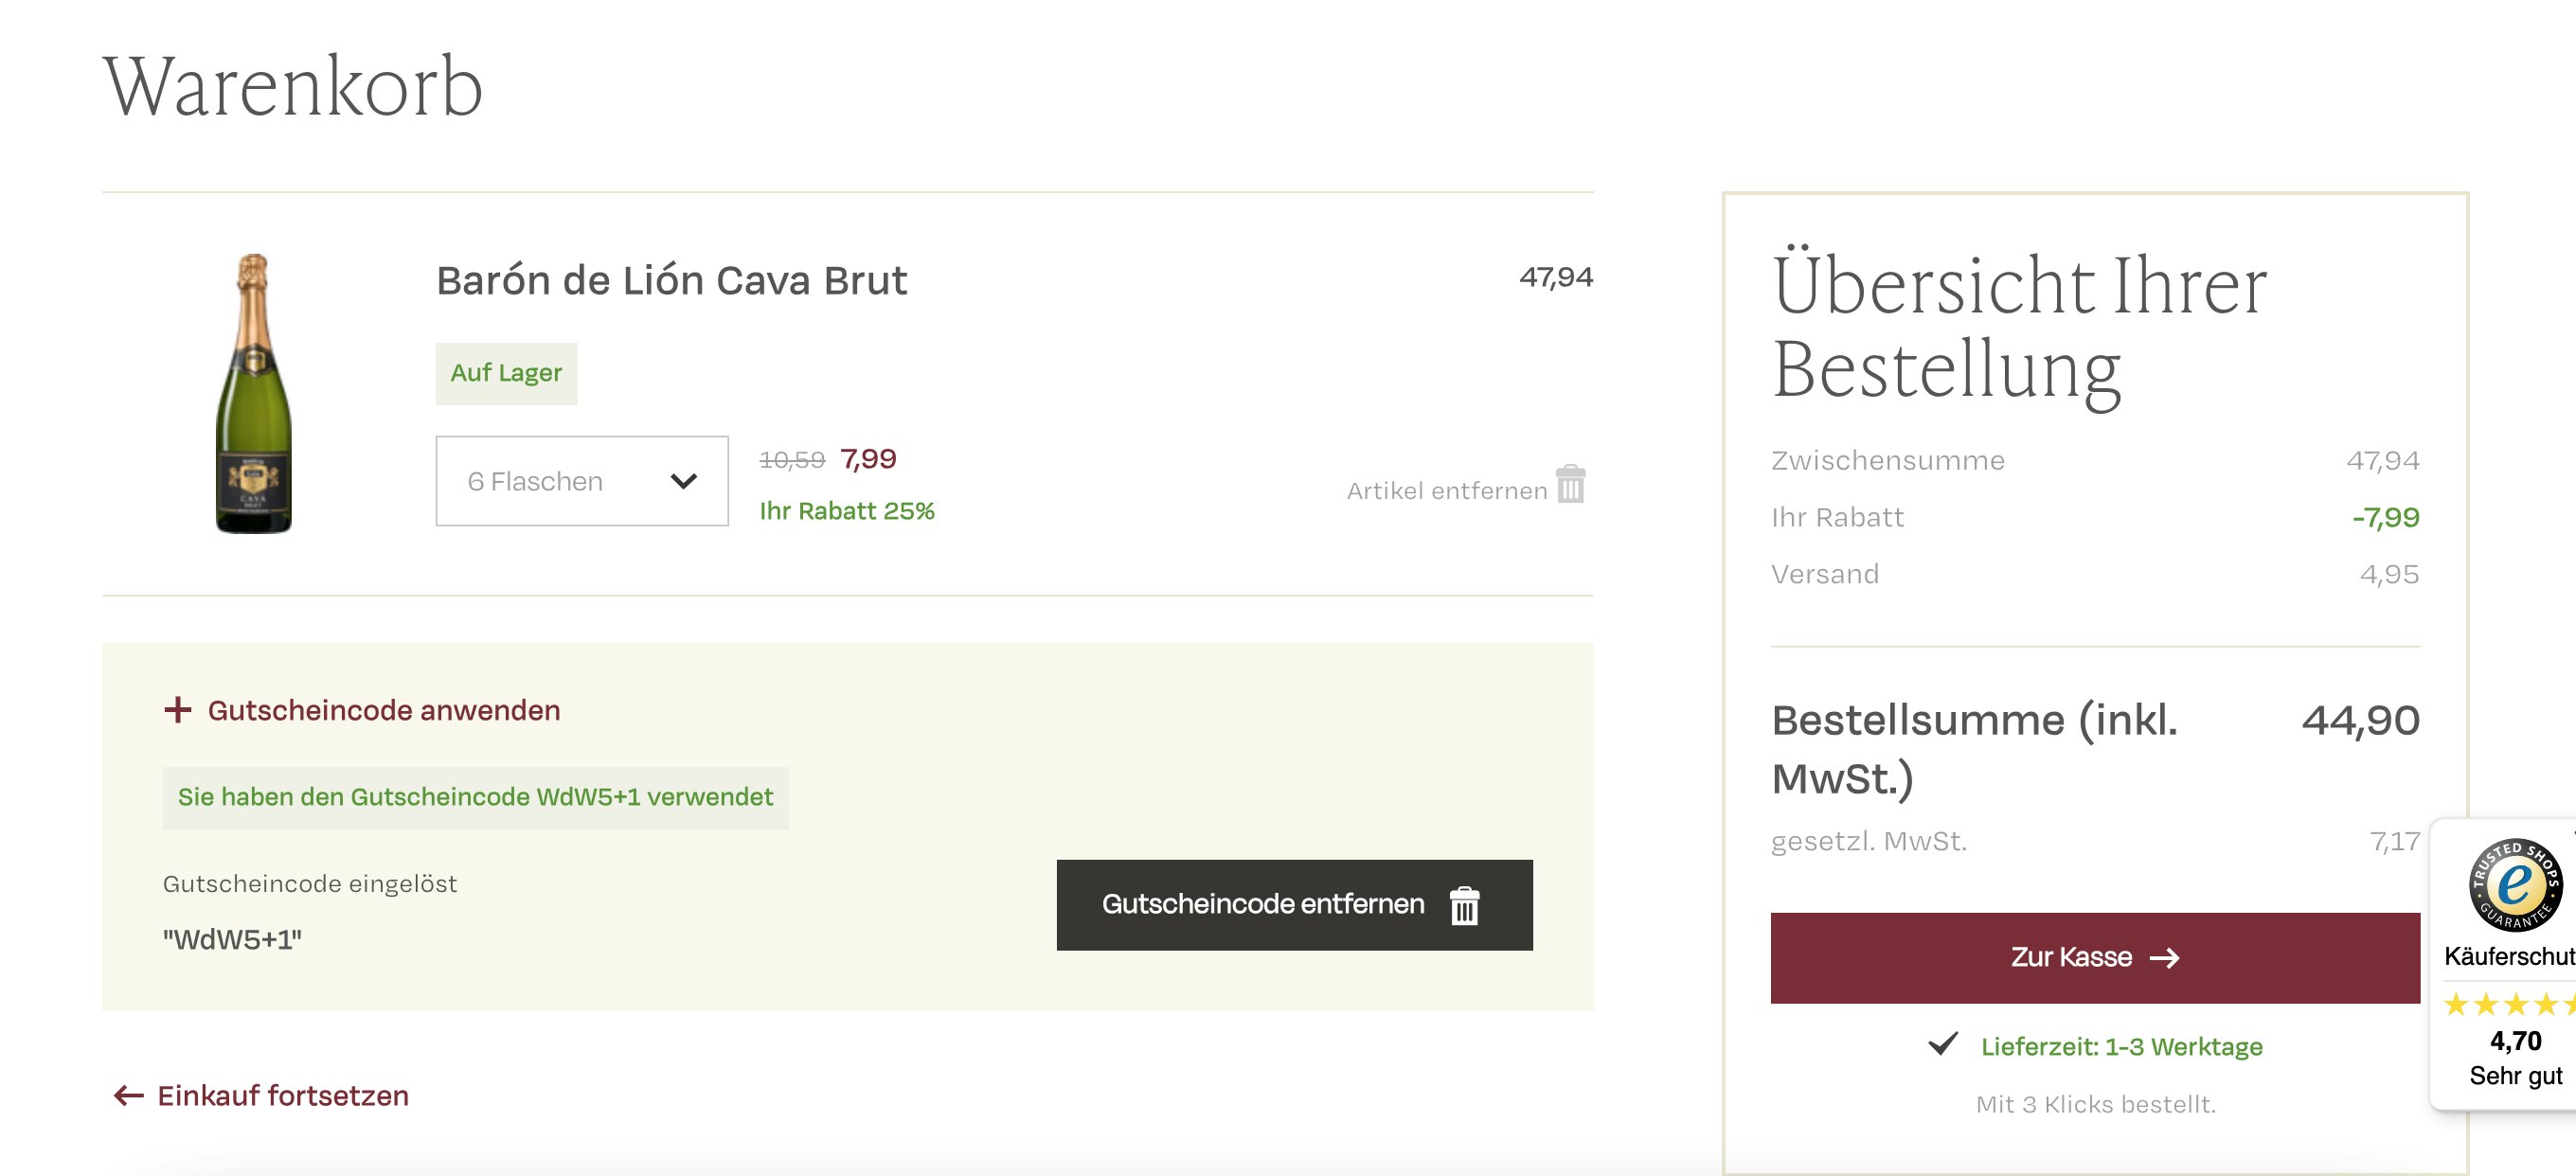This screenshot has height=1176, width=2576.
Task: Click the Trusted Shops guarantee badge
Action: click(x=2514, y=885)
